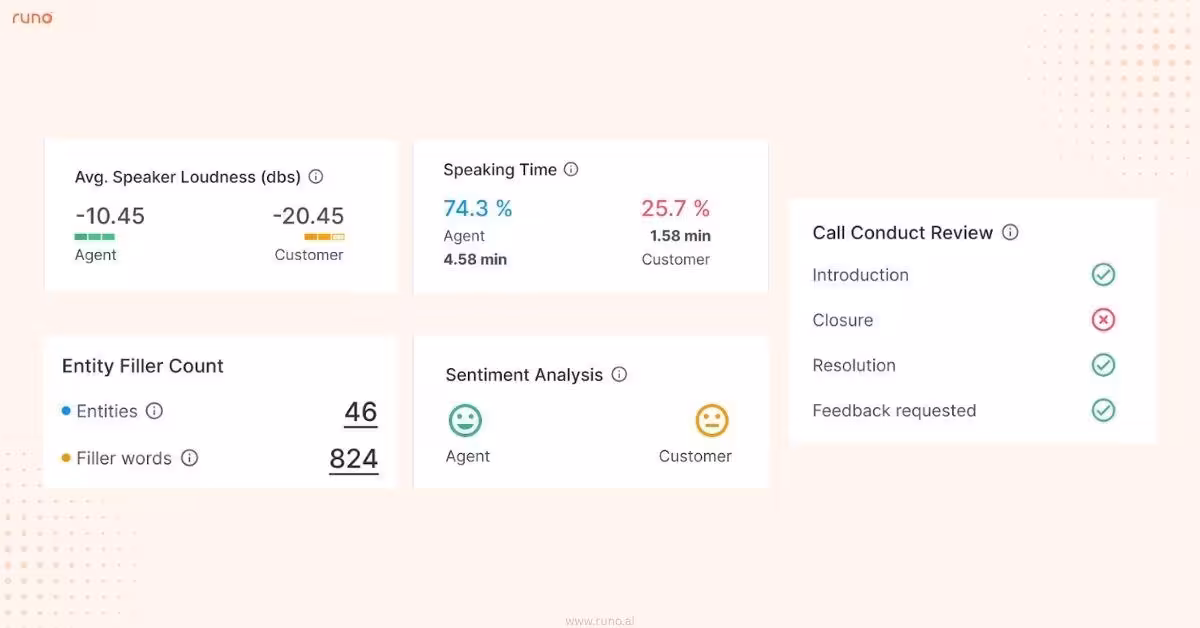Toggle the Introduction checkmark indicator
The height and width of the screenshot is (628, 1200).
click(x=1104, y=274)
